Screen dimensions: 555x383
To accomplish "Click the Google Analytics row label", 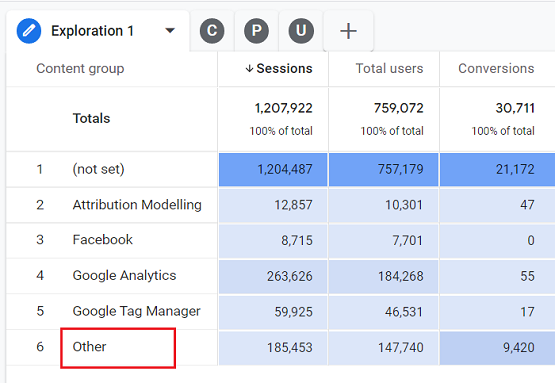I will (124, 276).
